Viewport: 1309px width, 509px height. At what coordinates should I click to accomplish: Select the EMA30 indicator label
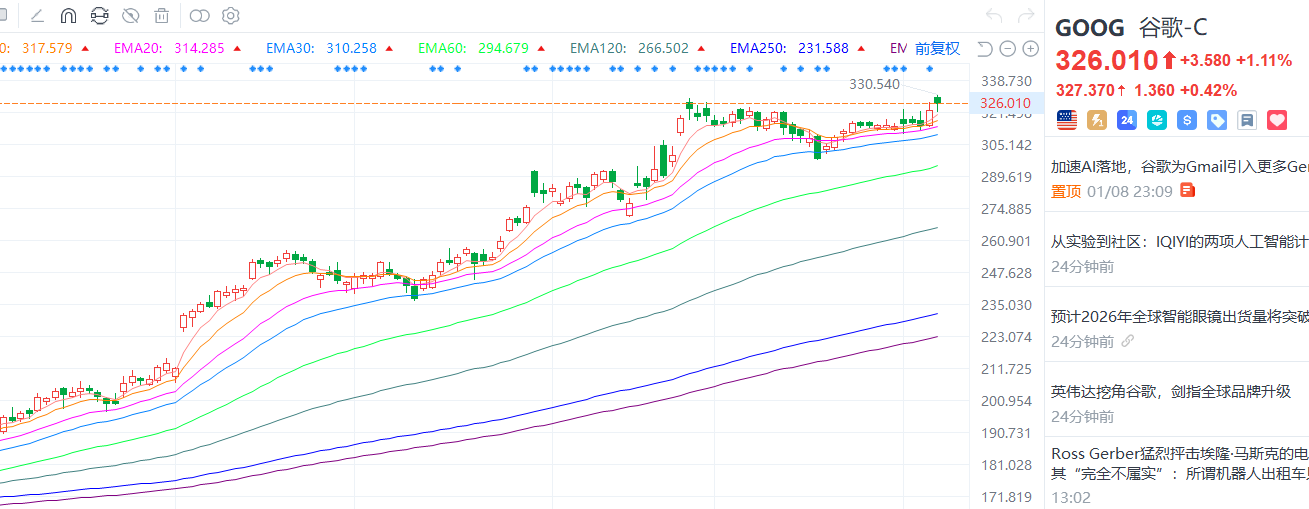(x=292, y=48)
